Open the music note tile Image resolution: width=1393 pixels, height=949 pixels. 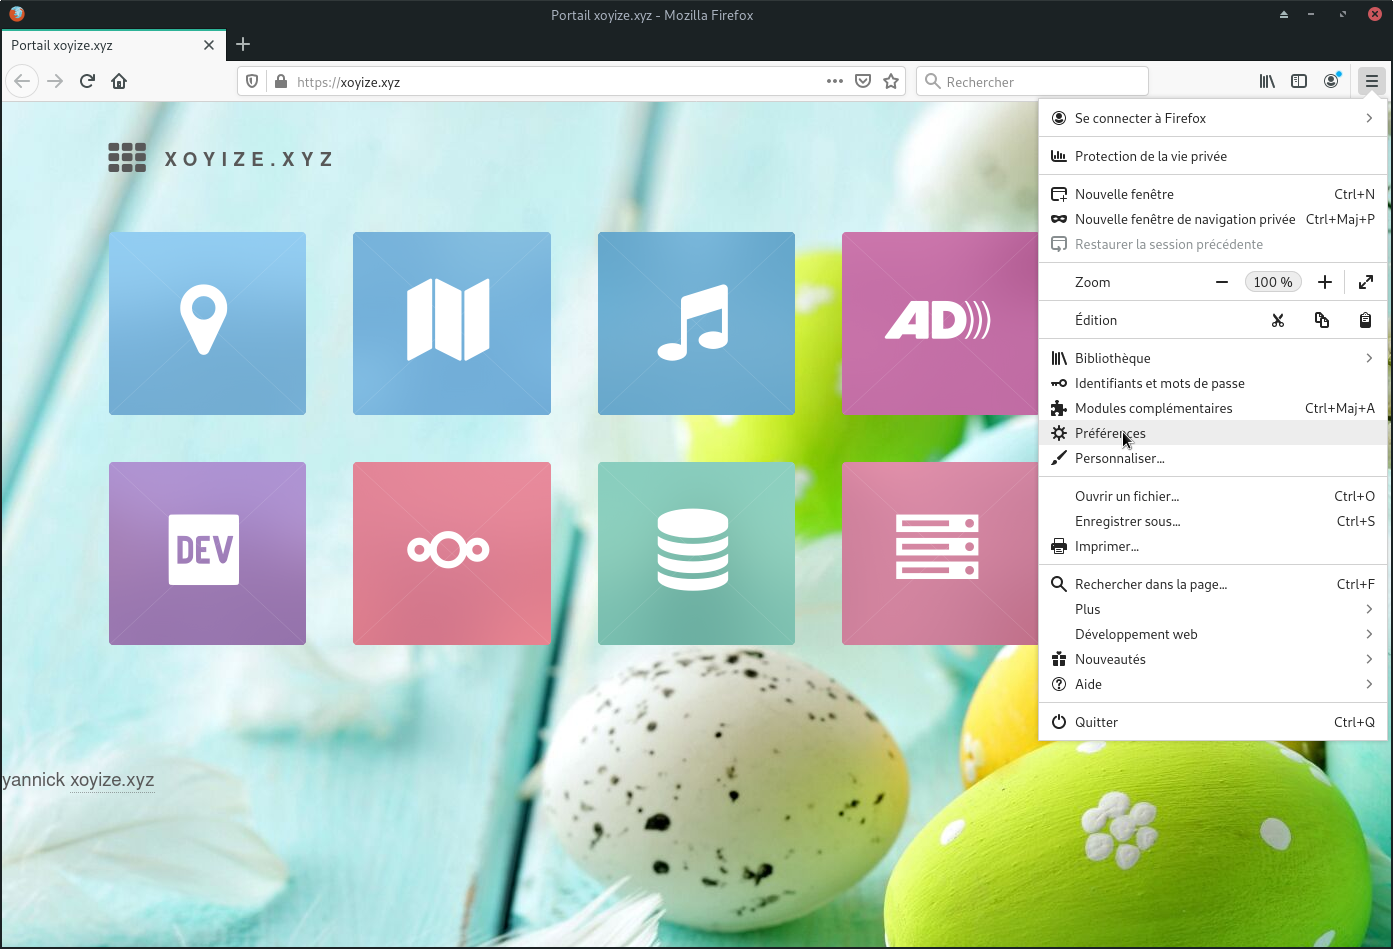pos(696,323)
